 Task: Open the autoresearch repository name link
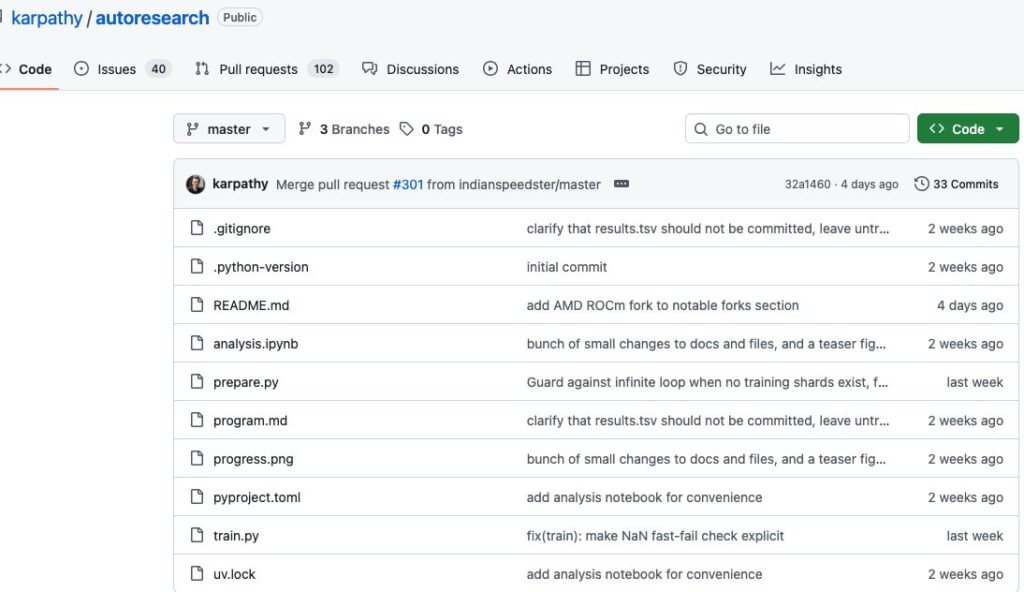click(x=152, y=18)
